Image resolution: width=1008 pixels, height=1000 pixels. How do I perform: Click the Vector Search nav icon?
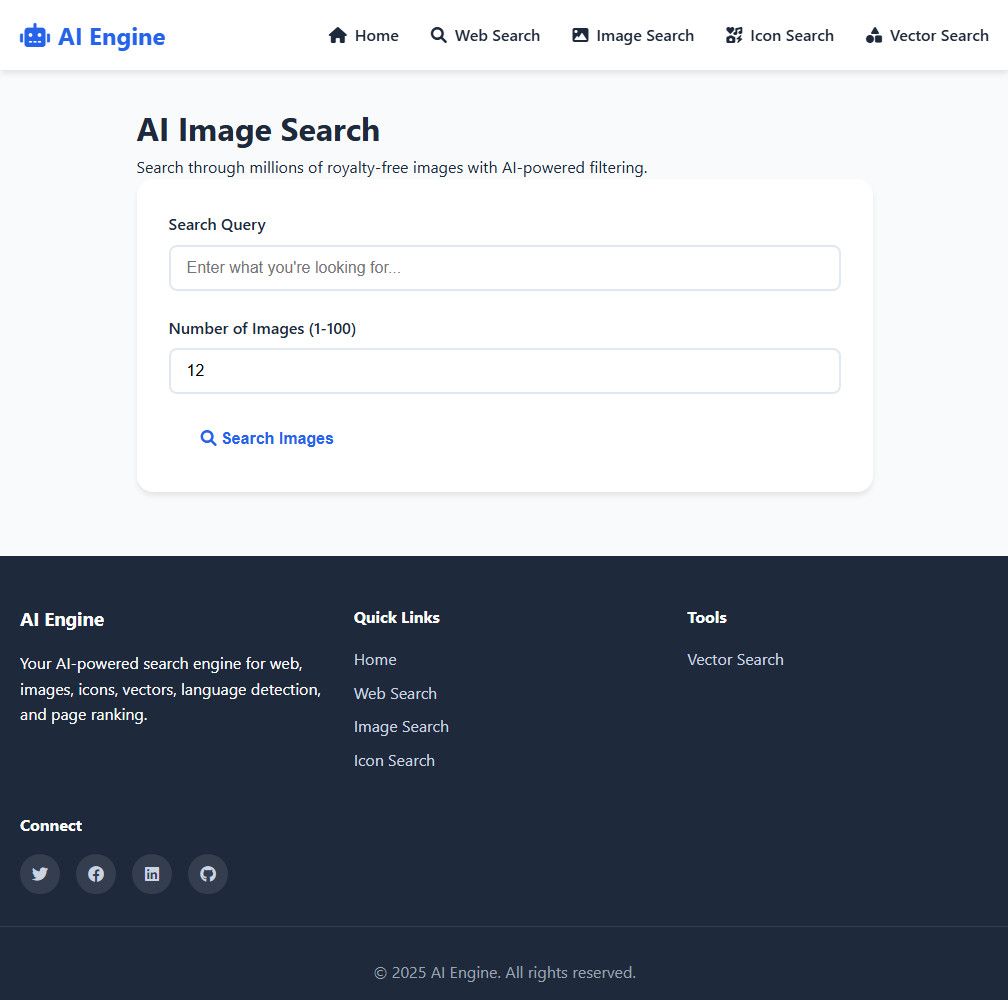tap(874, 36)
